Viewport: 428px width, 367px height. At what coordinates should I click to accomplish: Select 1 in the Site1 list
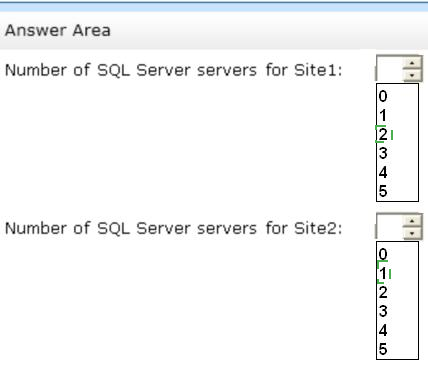(383, 115)
